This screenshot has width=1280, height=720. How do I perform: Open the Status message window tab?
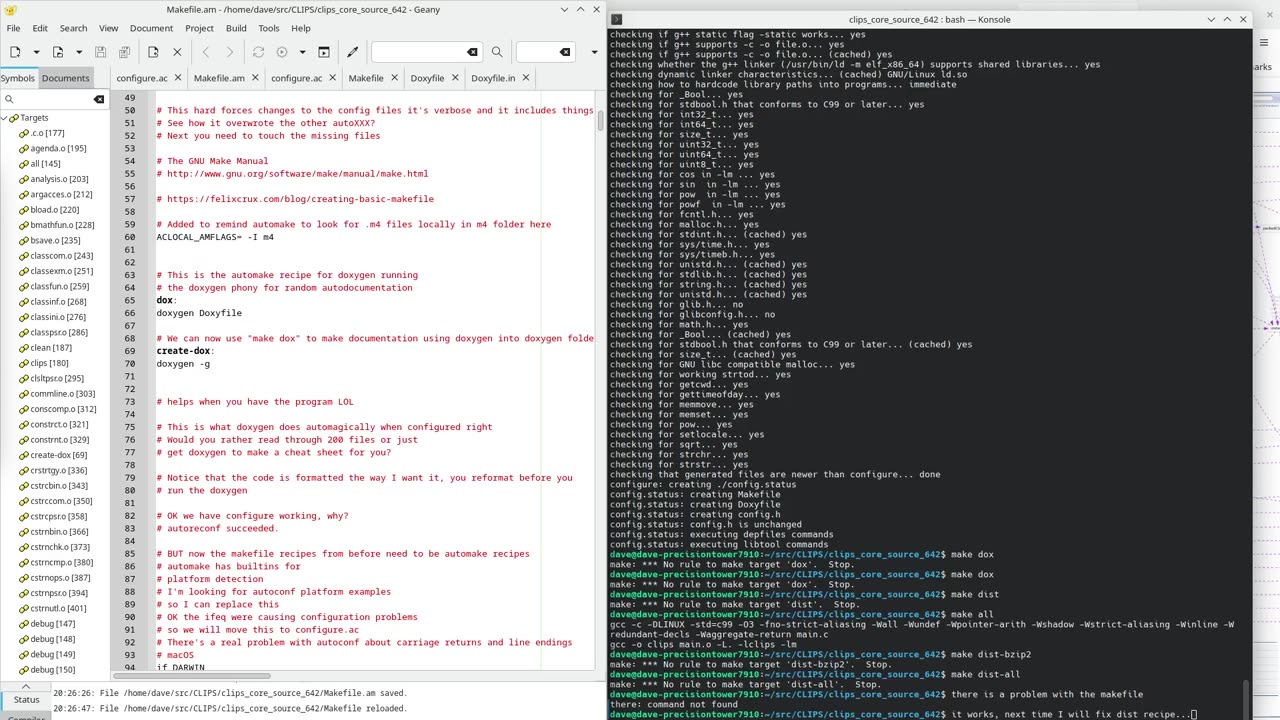[x=26, y=699]
